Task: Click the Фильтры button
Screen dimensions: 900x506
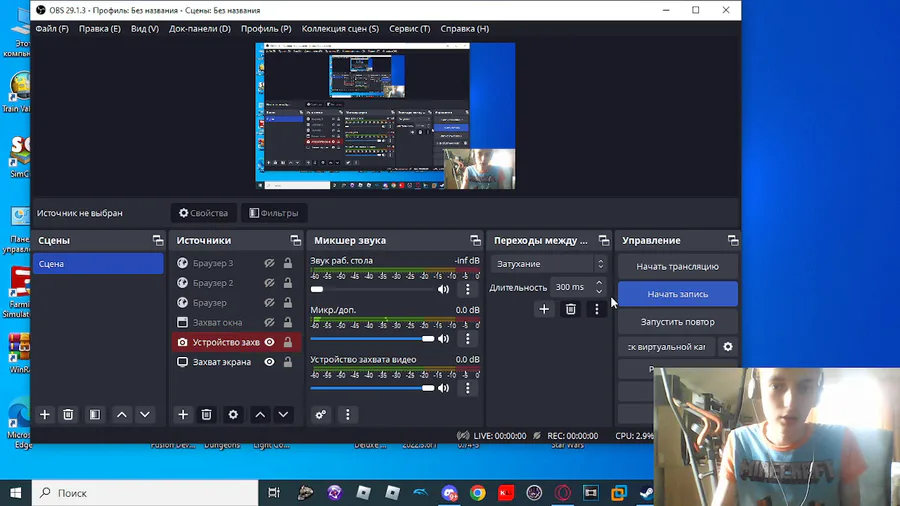Action: coord(274,213)
